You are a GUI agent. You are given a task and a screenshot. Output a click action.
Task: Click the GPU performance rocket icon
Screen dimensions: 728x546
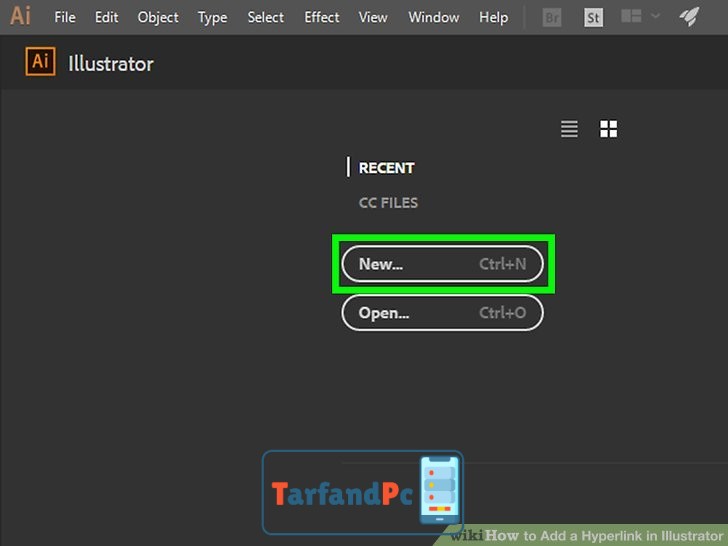(689, 17)
